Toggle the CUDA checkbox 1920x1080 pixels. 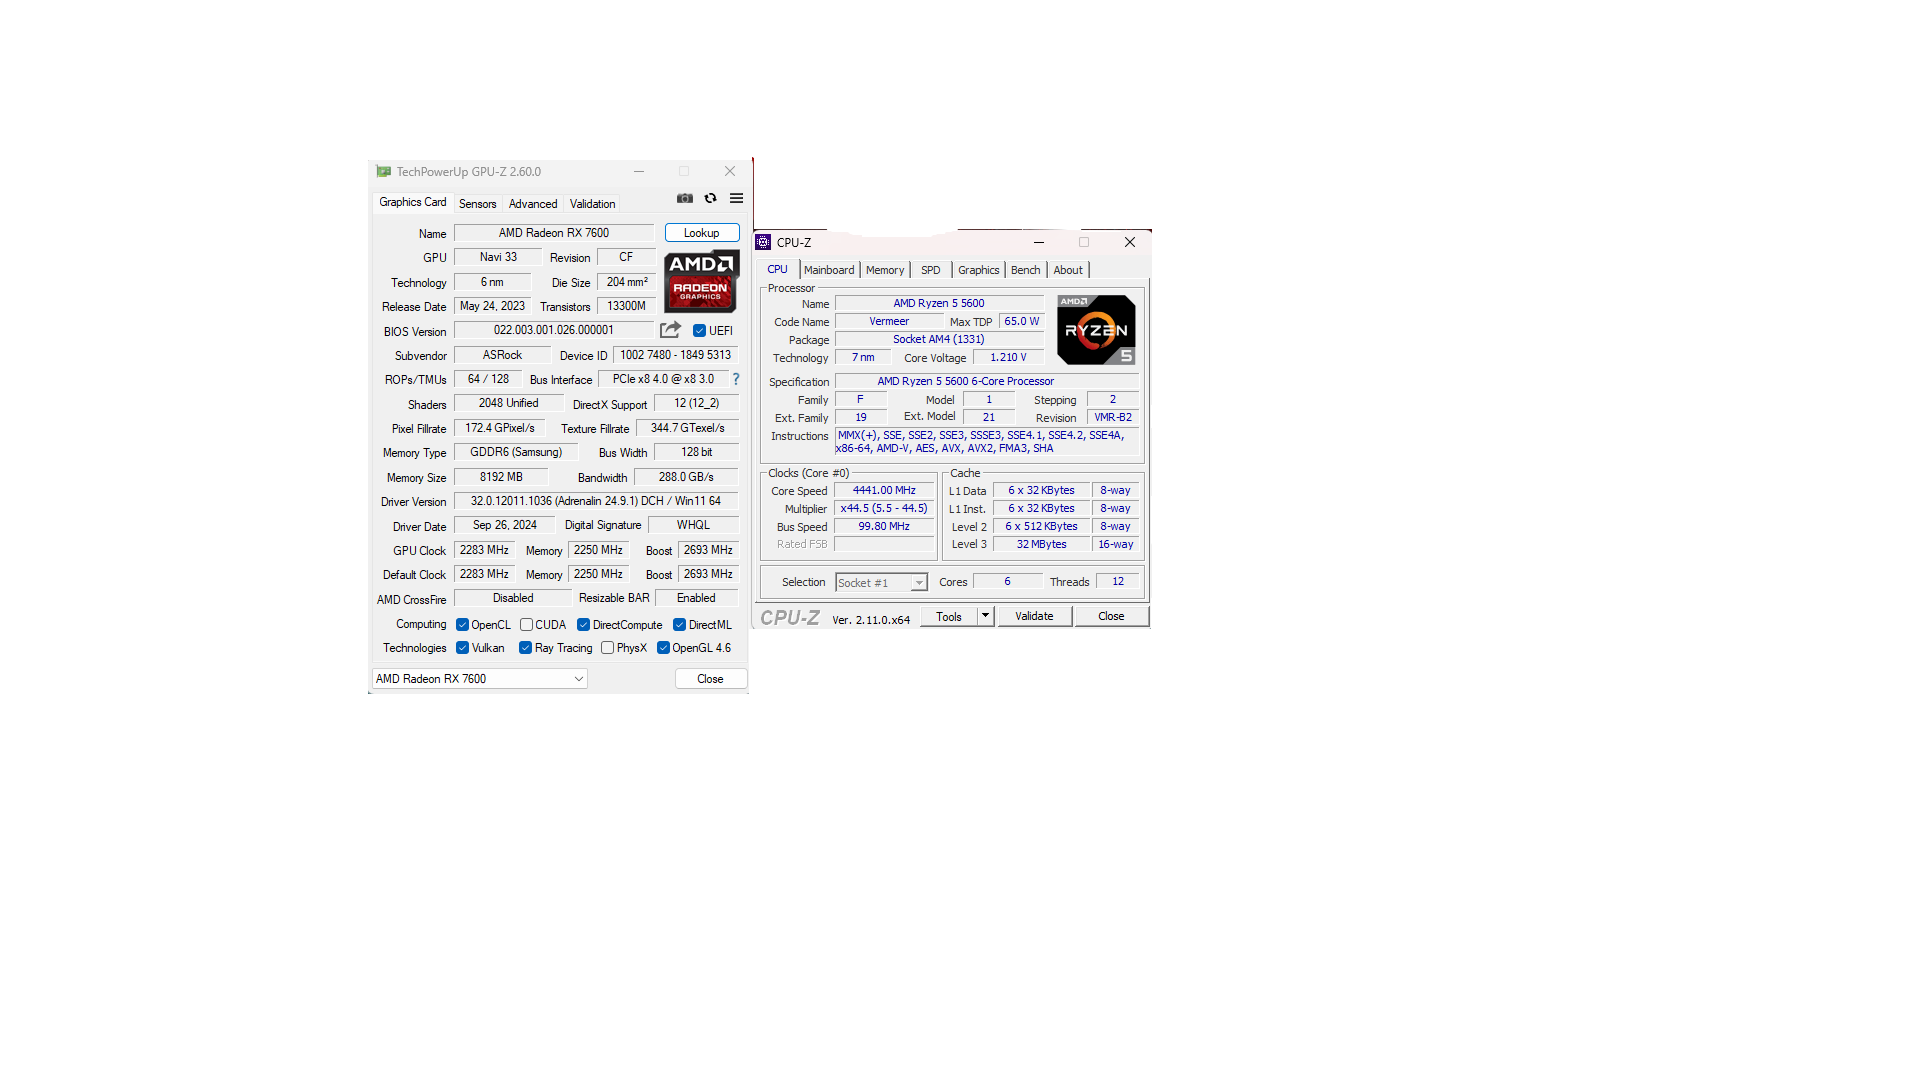pyautogui.click(x=526, y=625)
